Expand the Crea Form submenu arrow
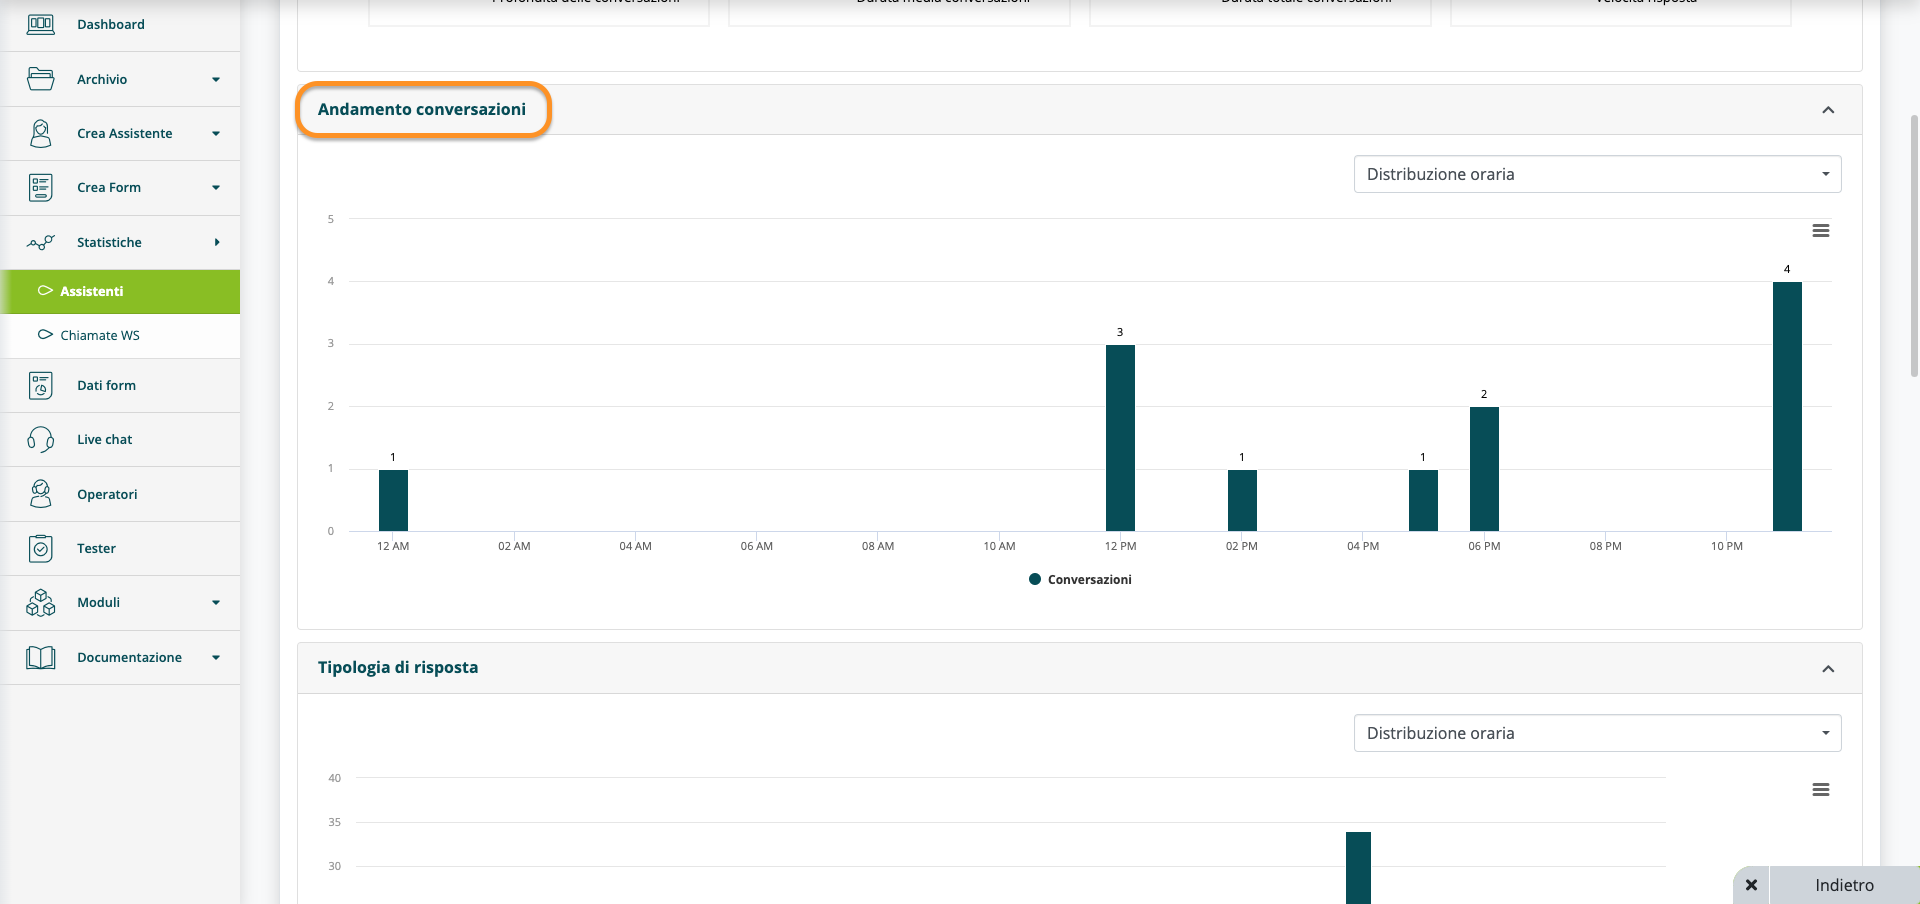 [x=216, y=187]
